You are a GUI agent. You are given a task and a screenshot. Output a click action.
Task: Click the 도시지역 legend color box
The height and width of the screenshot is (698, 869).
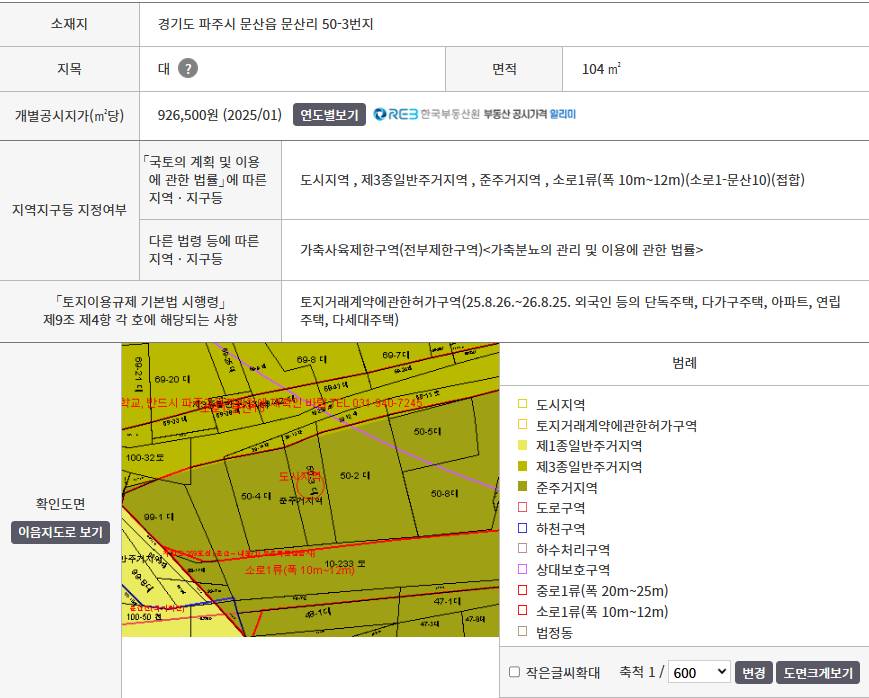(522, 404)
